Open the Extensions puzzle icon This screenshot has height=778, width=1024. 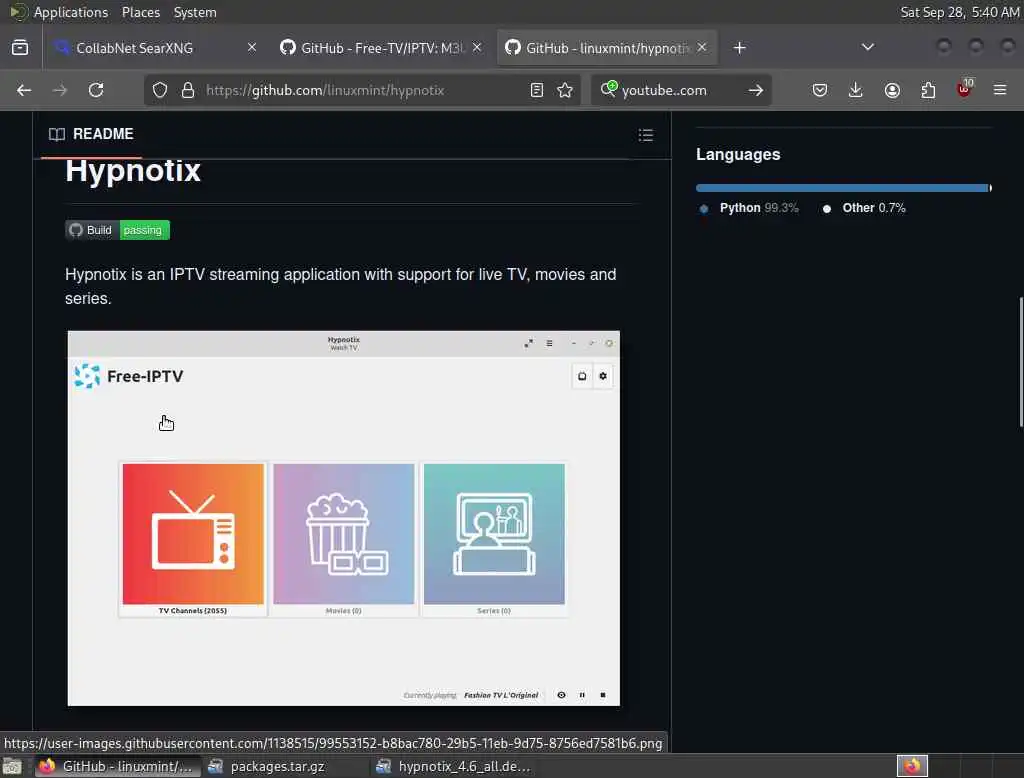[928, 90]
